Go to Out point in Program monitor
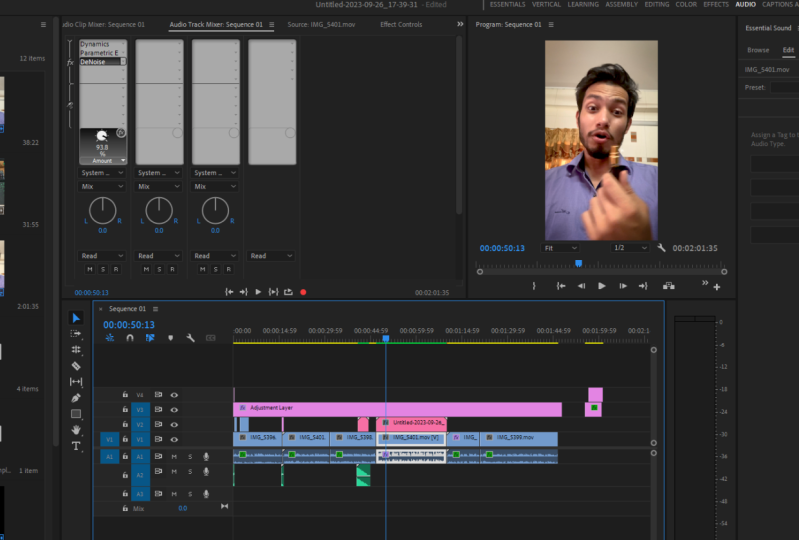Screen dimensions: 799x540 click(x=643, y=286)
